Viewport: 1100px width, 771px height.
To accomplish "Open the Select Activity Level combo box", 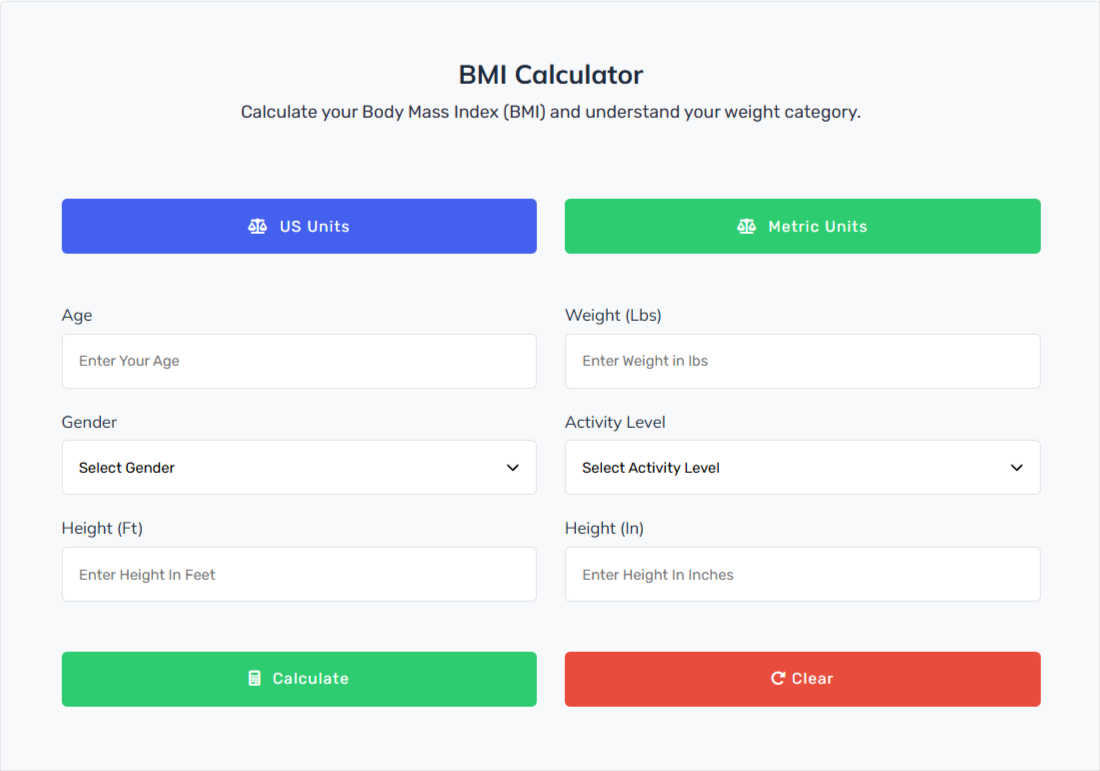I will point(803,467).
